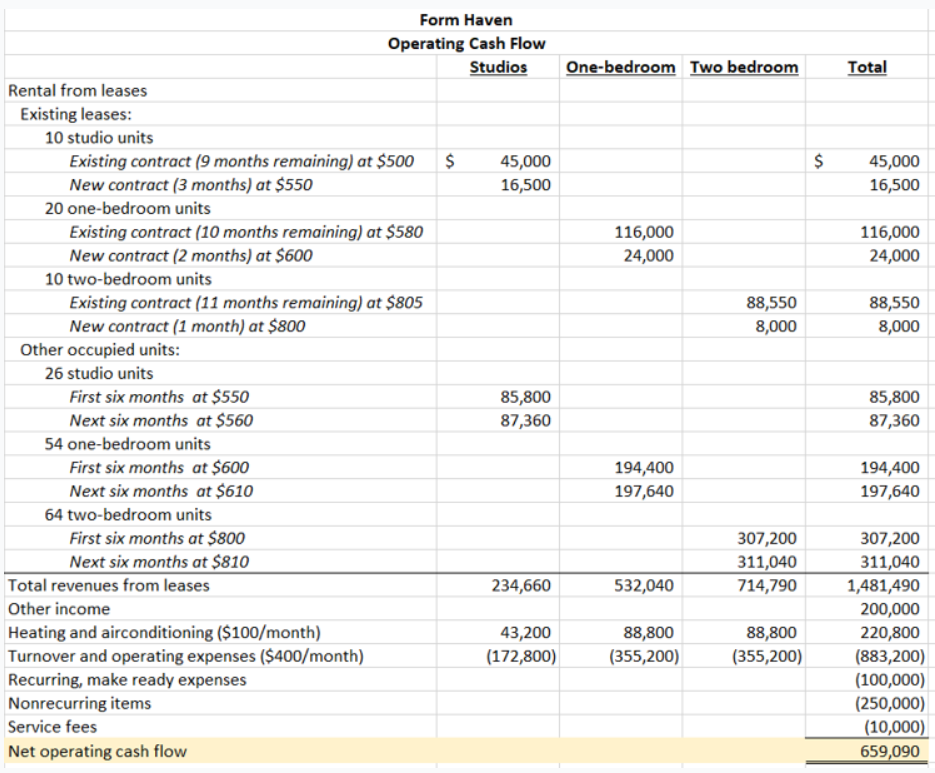The height and width of the screenshot is (773, 935).
Task: Click the 307,200 value in the Two bedroom column
Action: (x=767, y=538)
